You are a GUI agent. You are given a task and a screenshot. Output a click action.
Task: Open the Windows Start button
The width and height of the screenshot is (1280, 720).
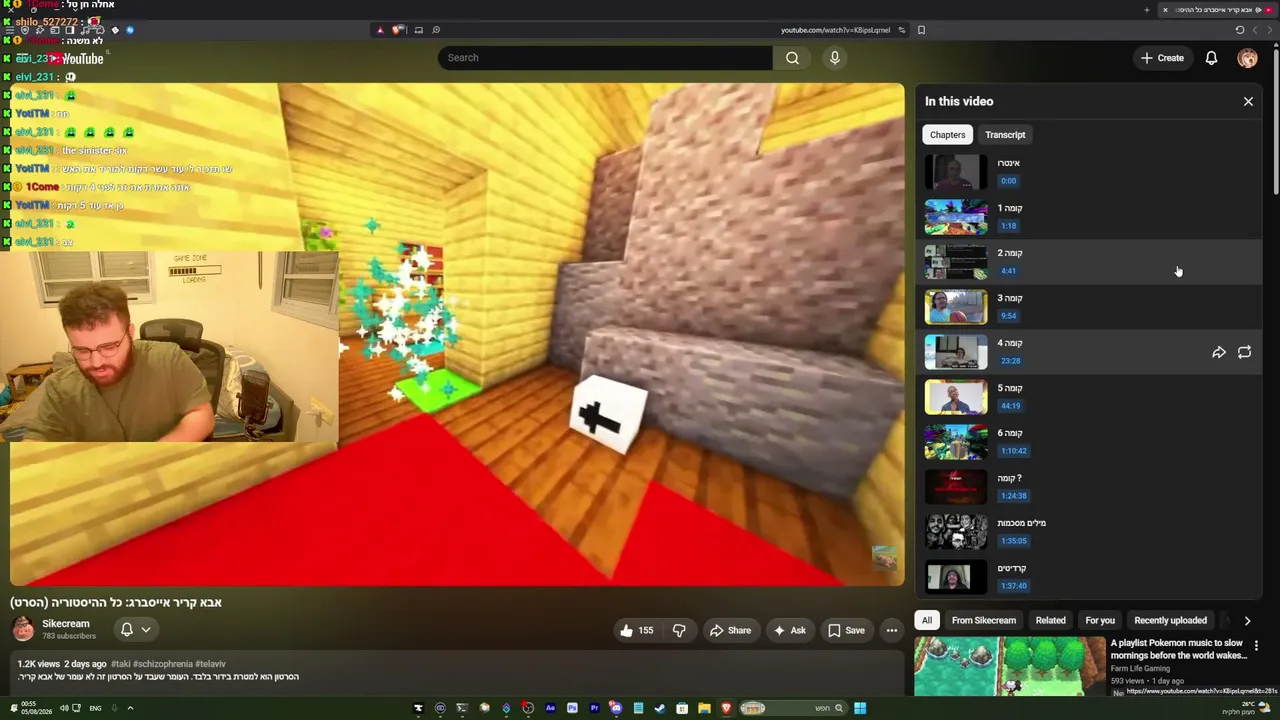pyautogui.click(x=860, y=709)
